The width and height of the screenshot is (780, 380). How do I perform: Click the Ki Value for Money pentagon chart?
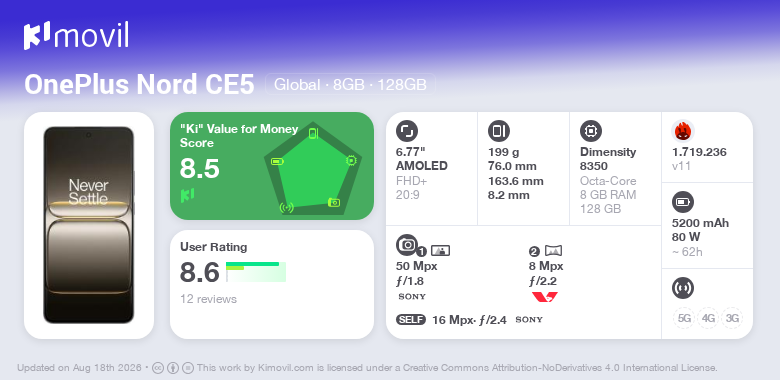(x=312, y=169)
